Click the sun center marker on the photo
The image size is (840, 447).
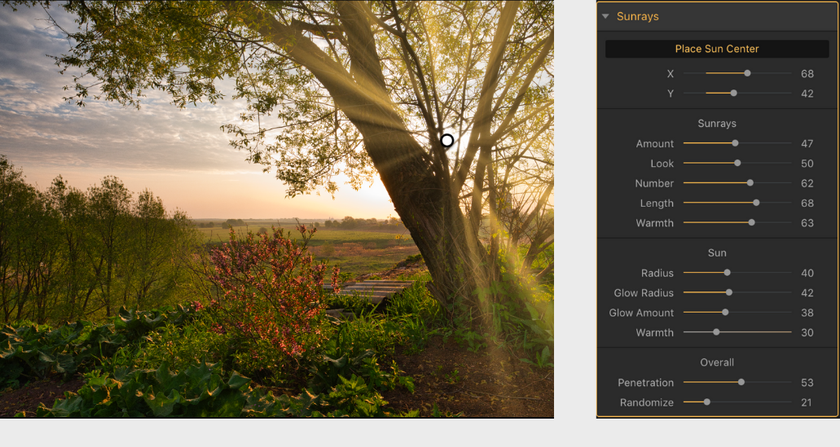(447, 140)
